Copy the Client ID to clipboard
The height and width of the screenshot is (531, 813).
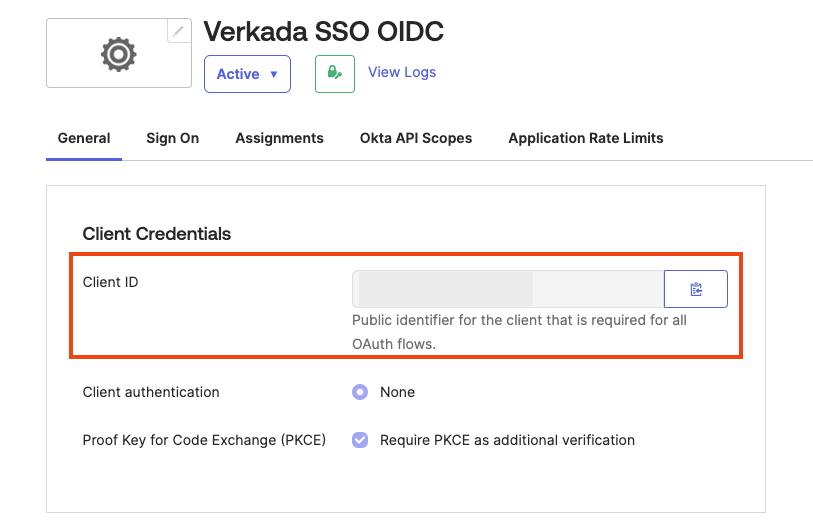[x=696, y=289]
